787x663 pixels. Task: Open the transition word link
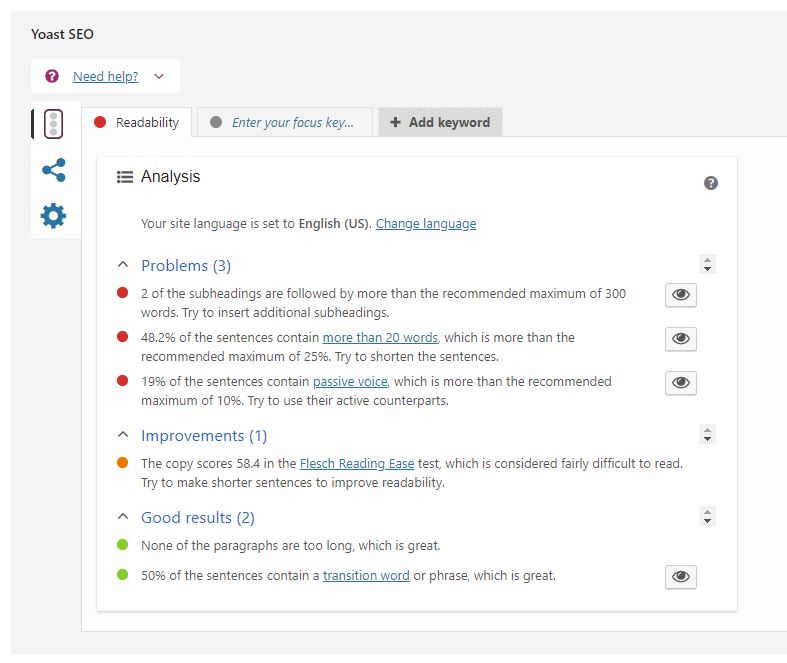pyautogui.click(x=366, y=576)
